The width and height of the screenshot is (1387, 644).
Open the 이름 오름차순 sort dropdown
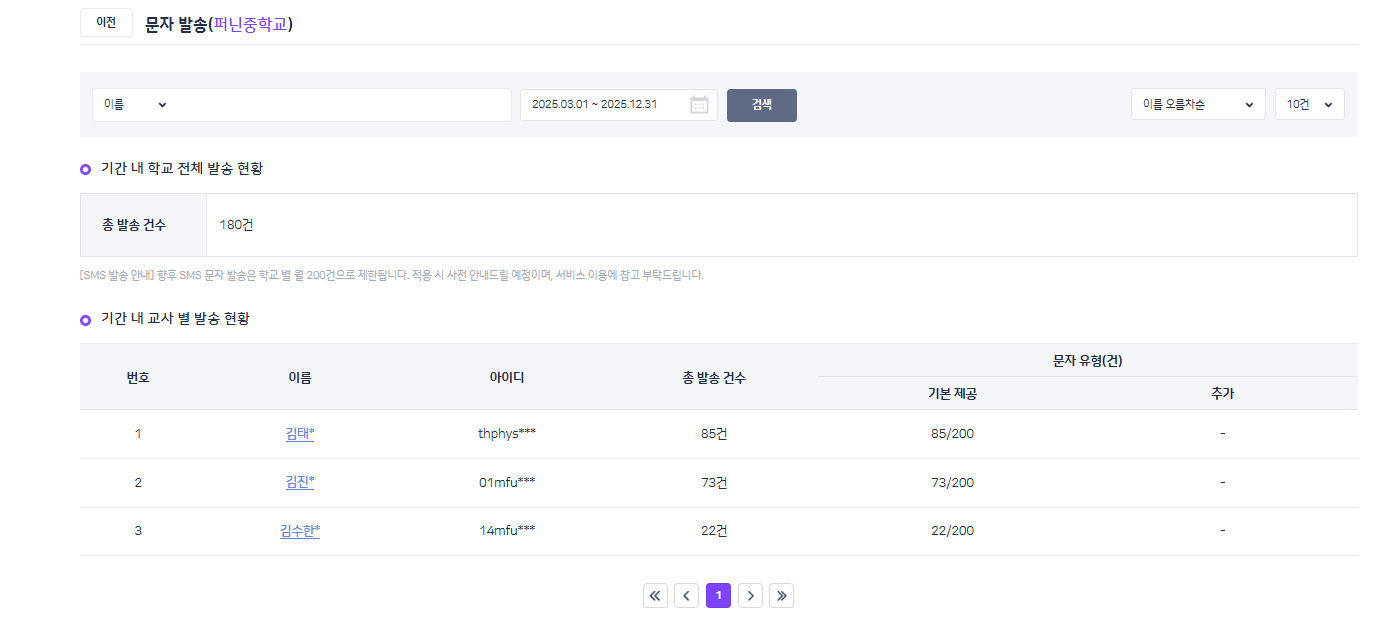click(x=1197, y=105)
